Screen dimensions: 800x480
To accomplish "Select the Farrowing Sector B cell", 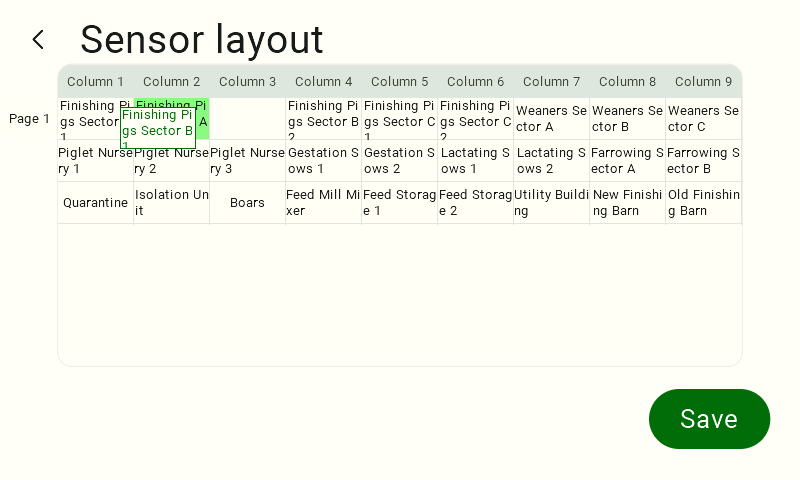I will [x=704, y=161].
